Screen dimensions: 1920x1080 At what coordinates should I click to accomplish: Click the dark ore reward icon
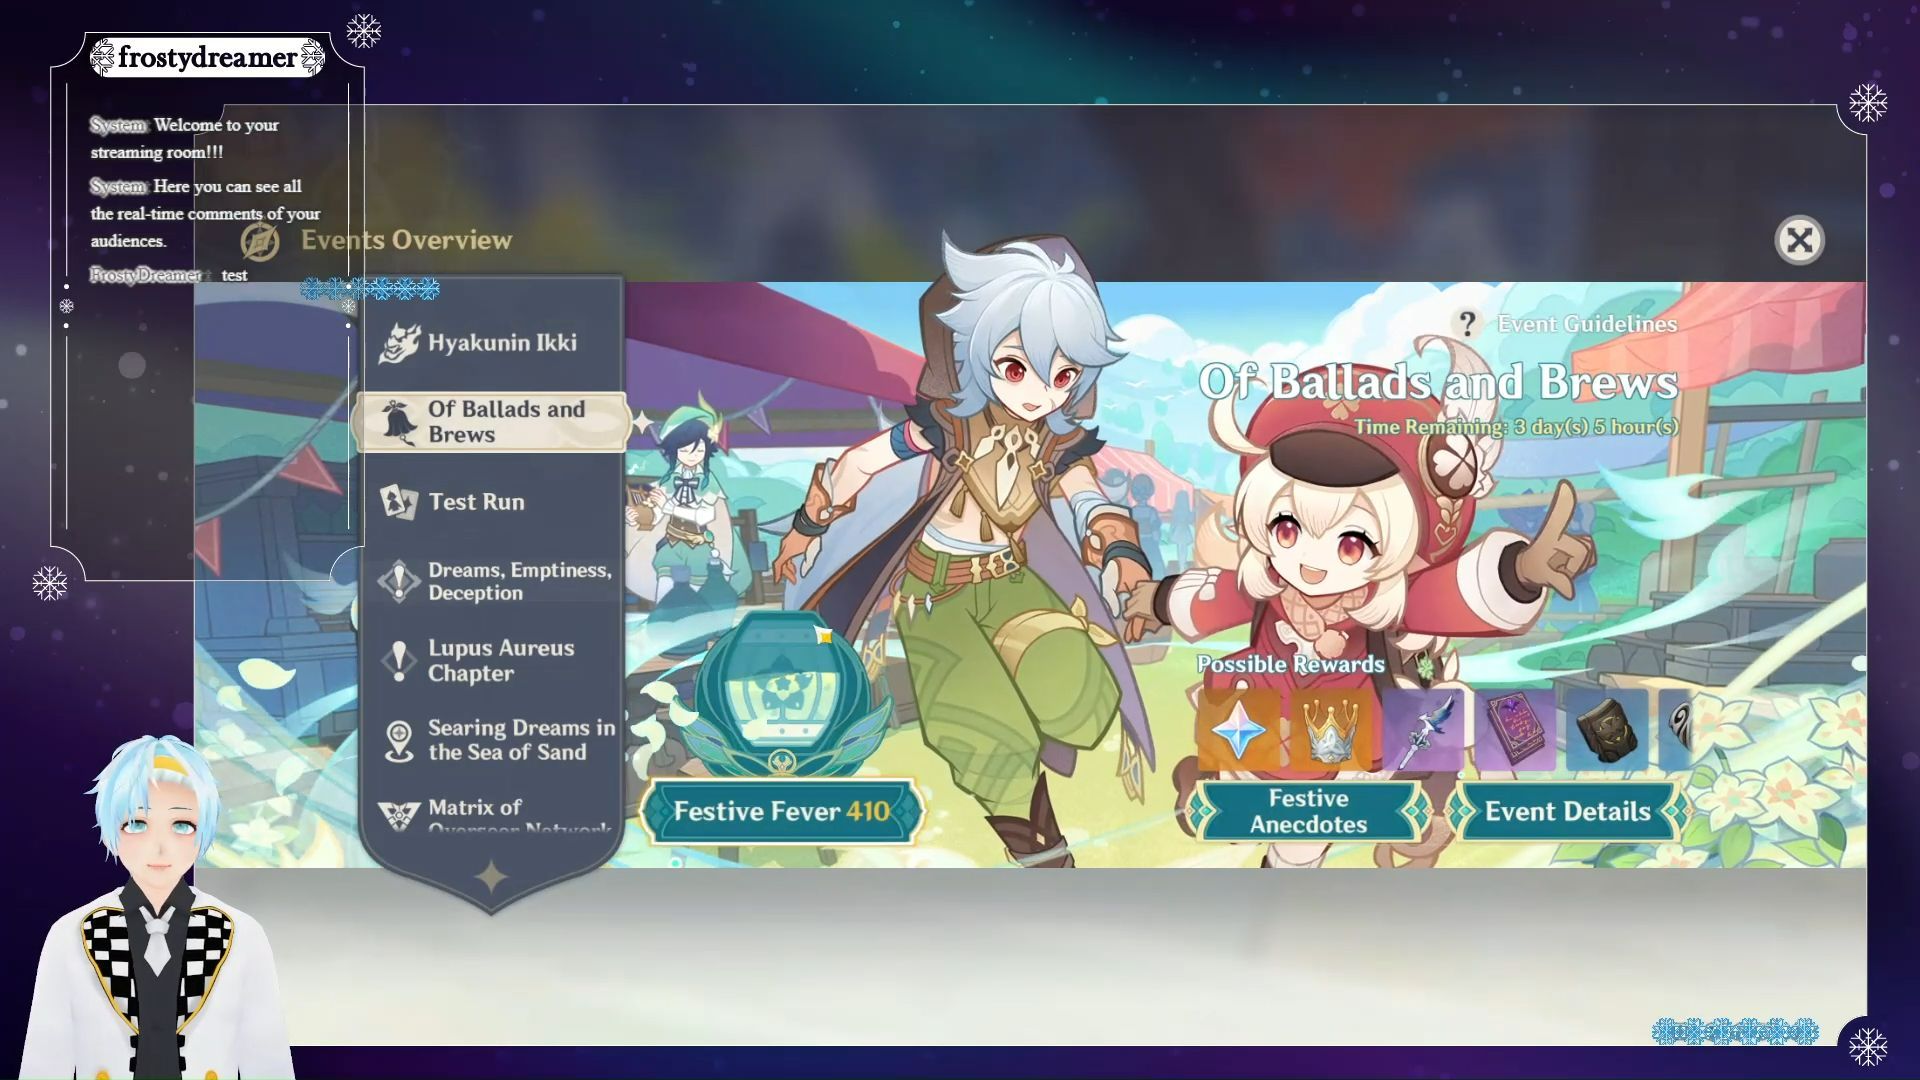click(x=1606, y=731)
